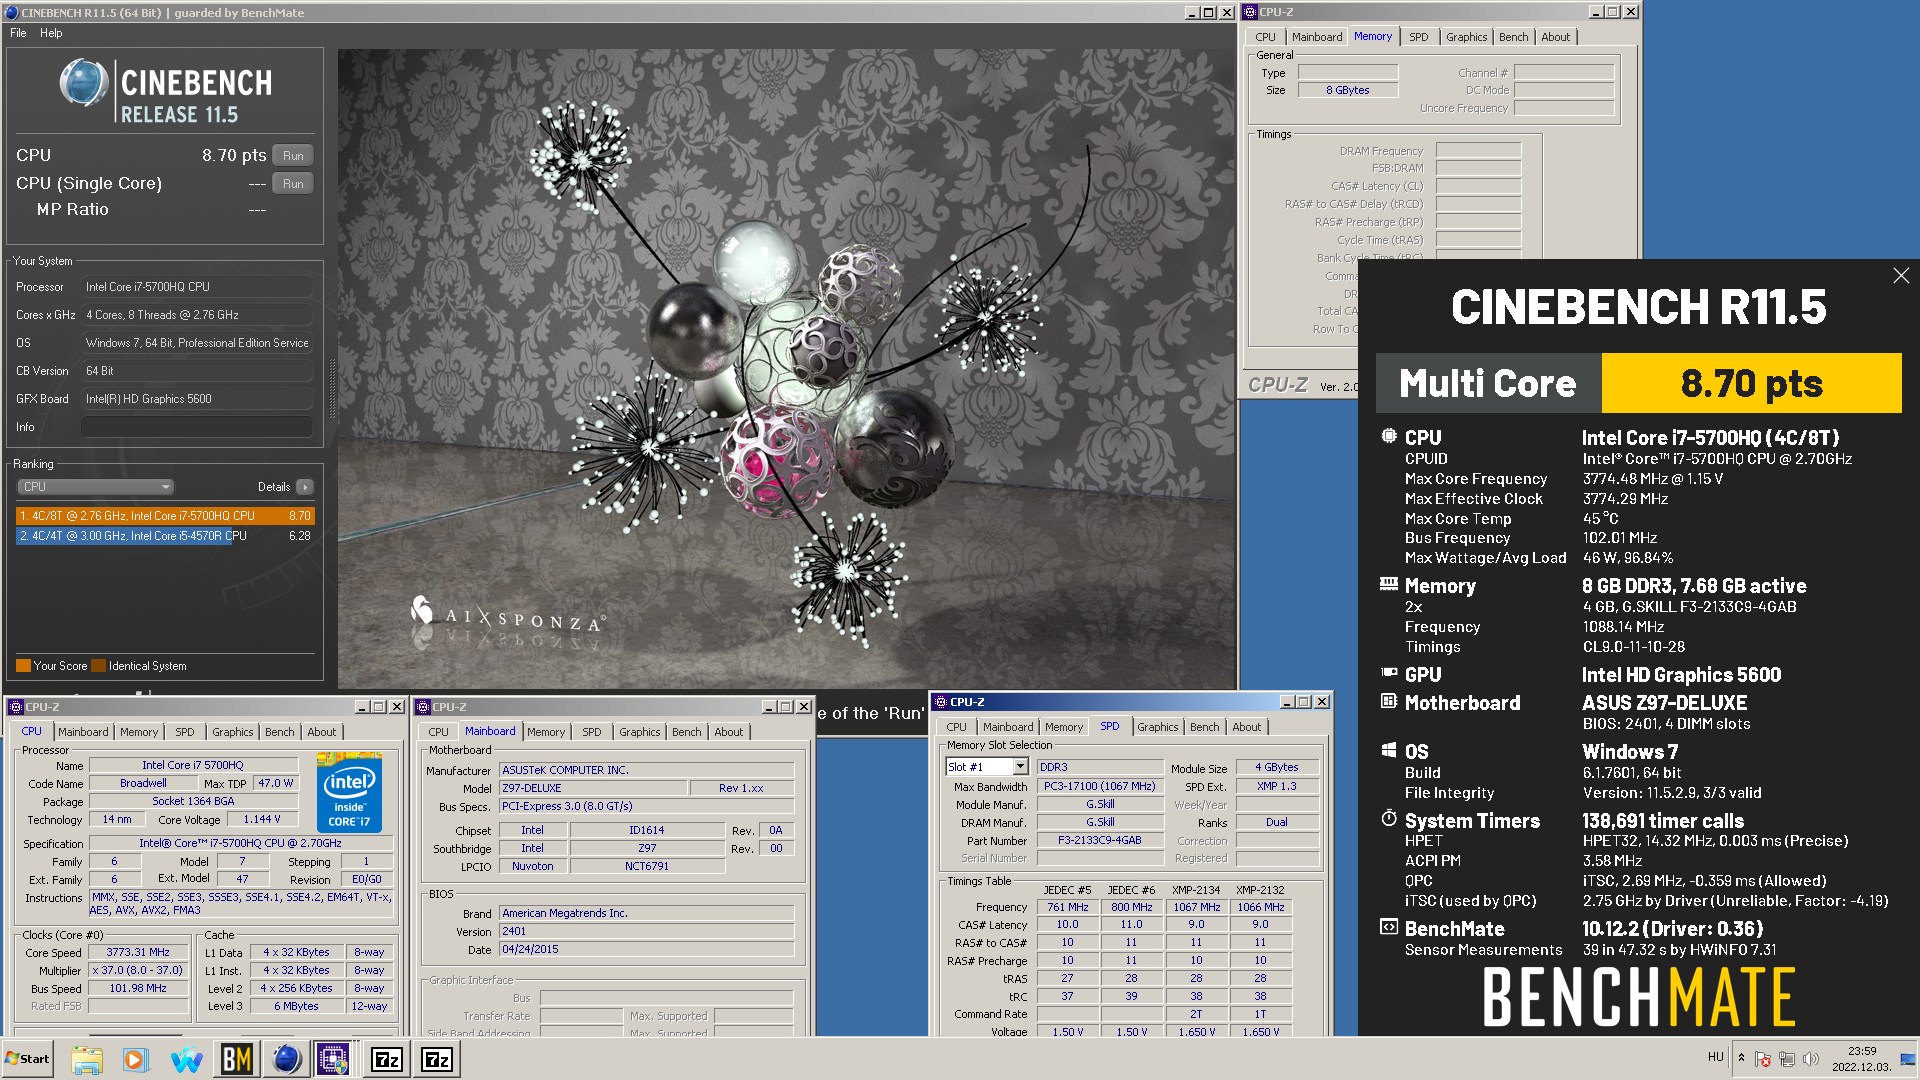
Task: Open About tab in CPU-Z Mainboard window
Action: pos(728,732)
